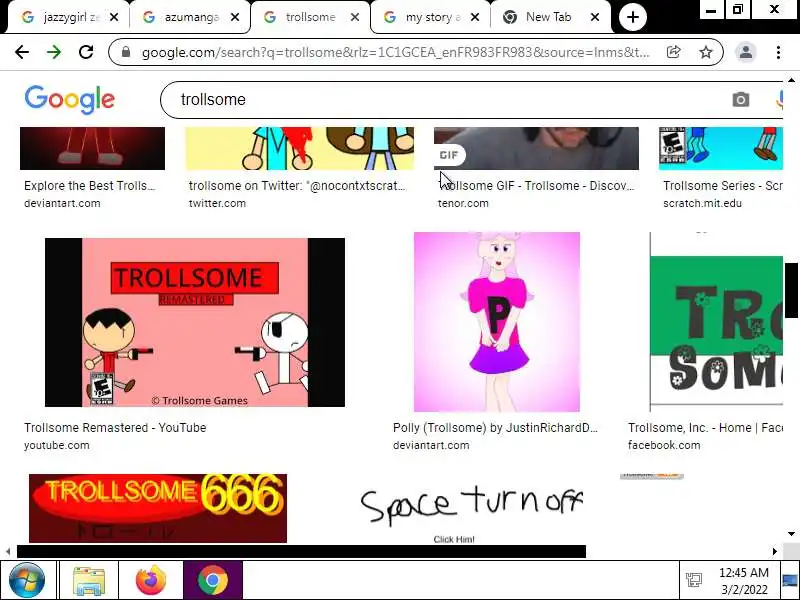Click the vertical scrollbar up arrow
This screenshot has height=600, width=800.
point(791,80)
